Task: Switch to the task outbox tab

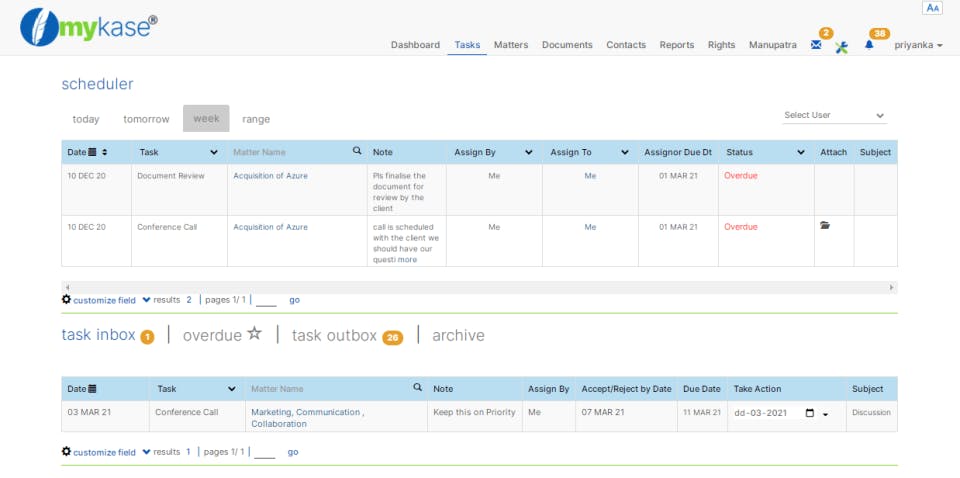Action: click(x=335, y=336)
